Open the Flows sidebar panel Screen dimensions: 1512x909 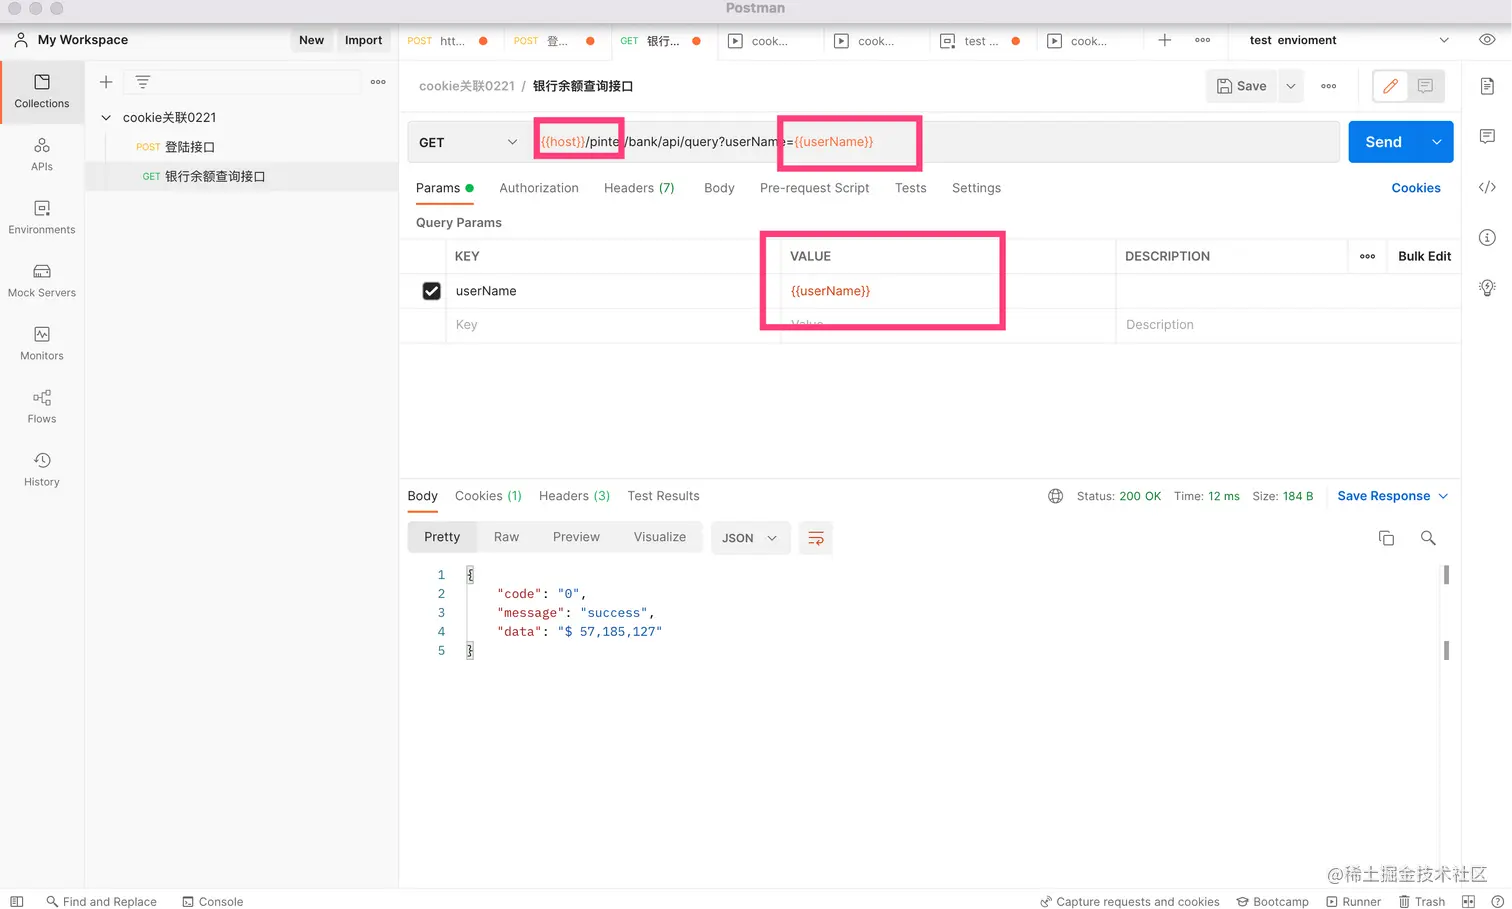pos(42,407)
